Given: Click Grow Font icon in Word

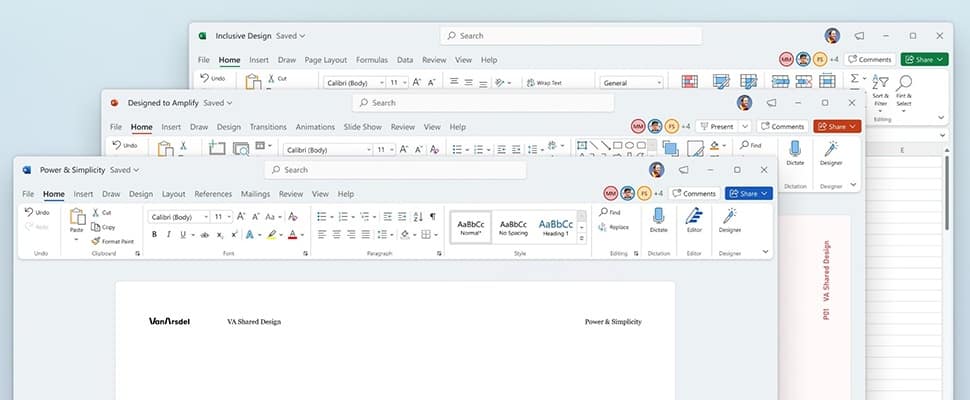Looking at the screenshot, I should 241,216.
